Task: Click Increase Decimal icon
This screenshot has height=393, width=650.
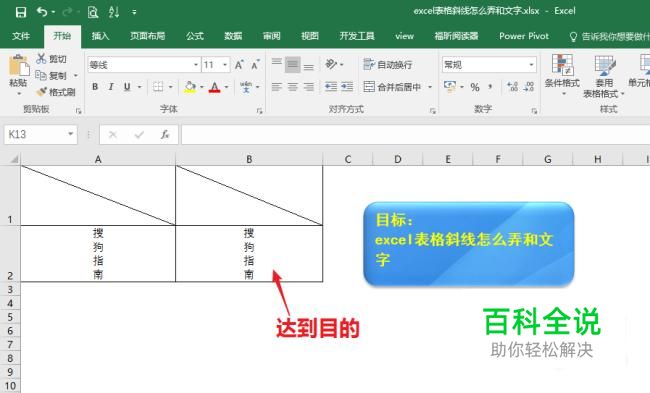Action: [x=512, y=87]
